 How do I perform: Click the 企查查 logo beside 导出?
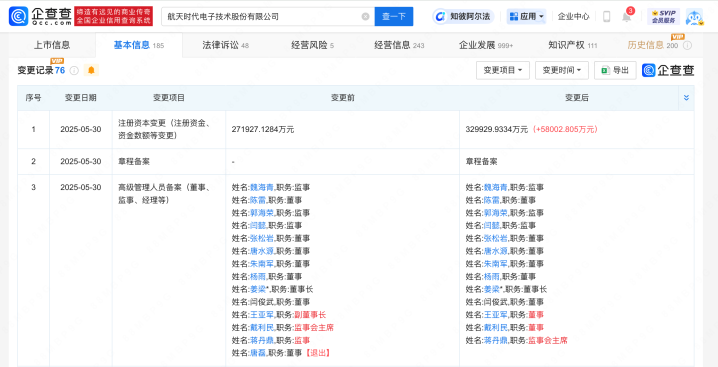(x=668, y=70)
